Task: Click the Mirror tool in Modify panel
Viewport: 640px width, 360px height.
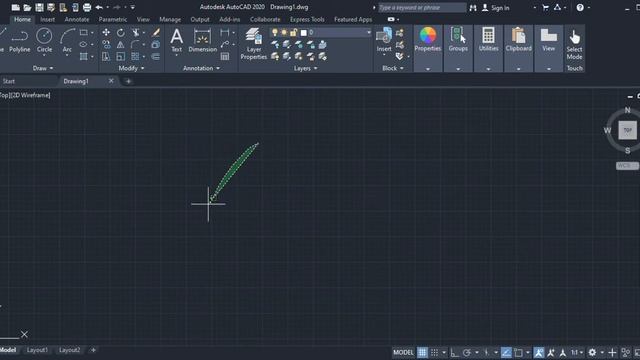Action: [121, 44]
